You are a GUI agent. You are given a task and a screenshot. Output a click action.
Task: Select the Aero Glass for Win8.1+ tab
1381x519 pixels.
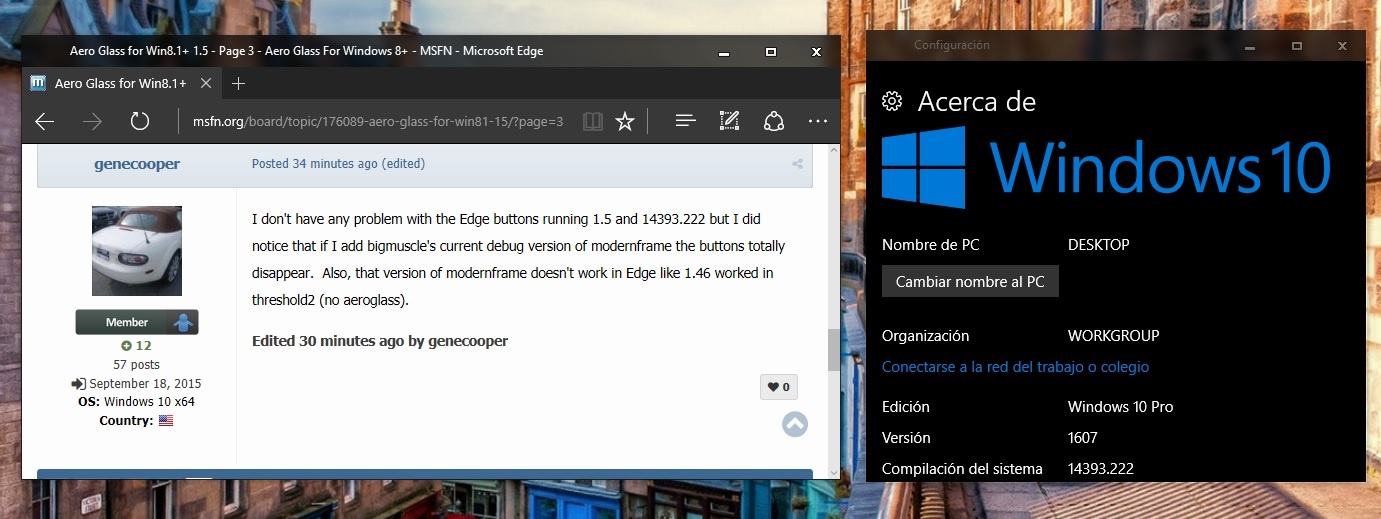click(120, 83)
